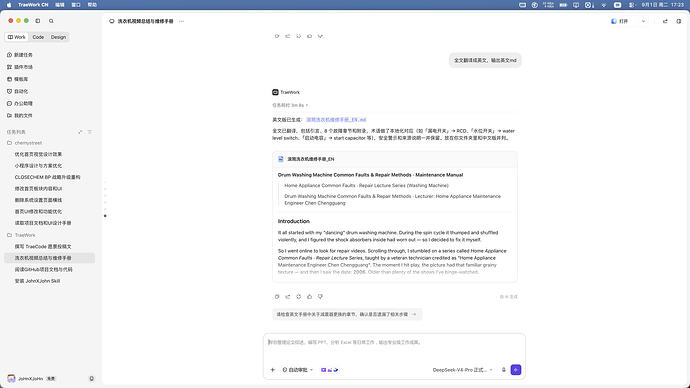
Task: Share the response with the lower share icon
Action: [288, 297]
